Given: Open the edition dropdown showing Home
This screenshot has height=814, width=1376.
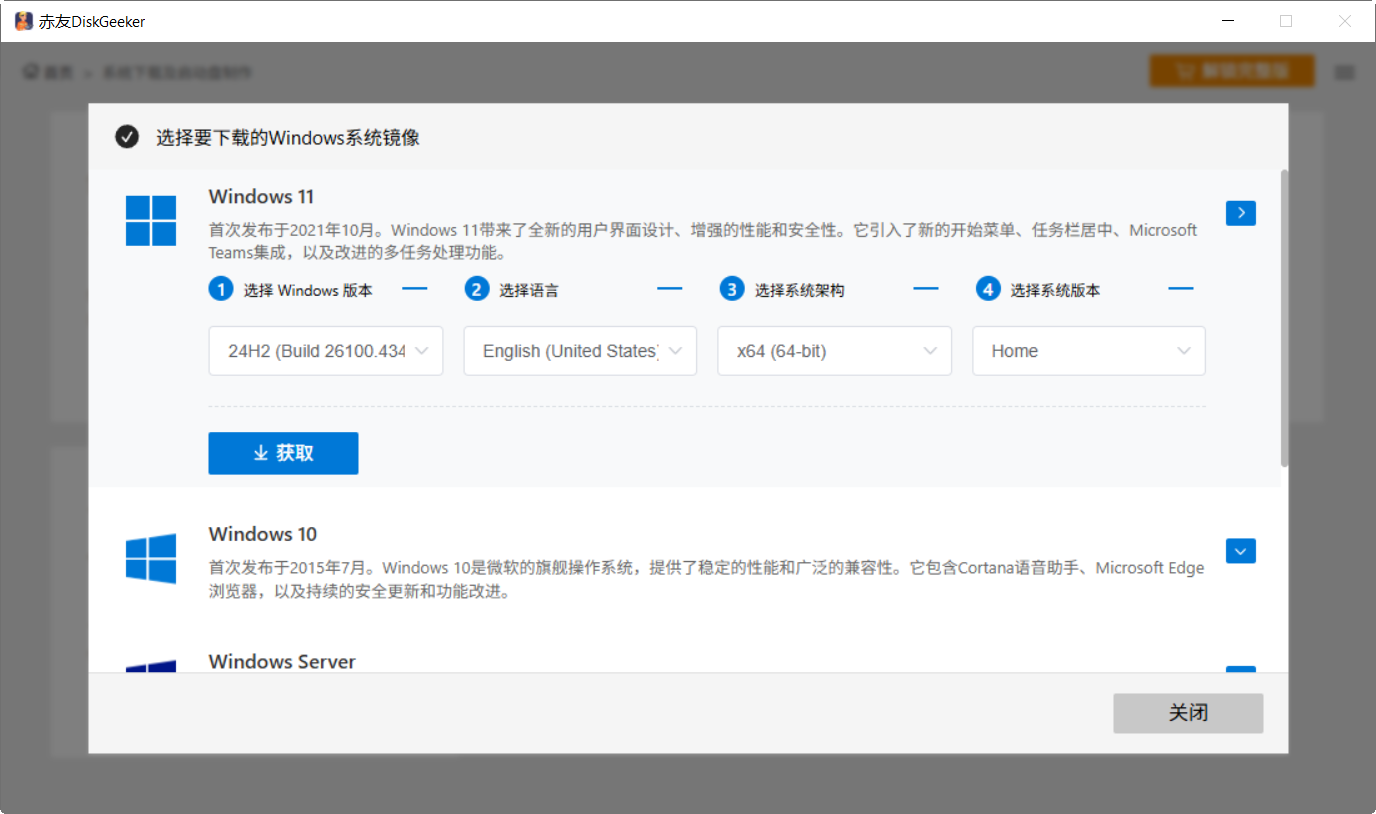Looking at the screenshot, I should click(x=1088, y=351).
